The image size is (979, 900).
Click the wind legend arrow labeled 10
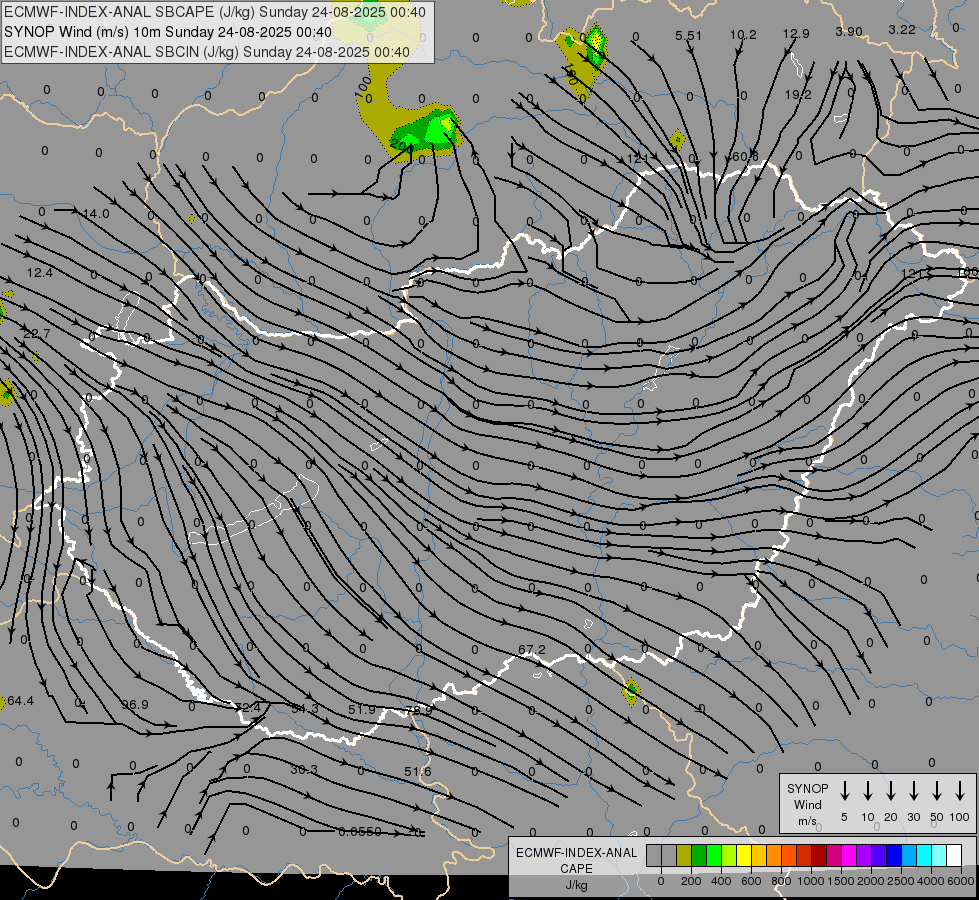click(868, 791)
